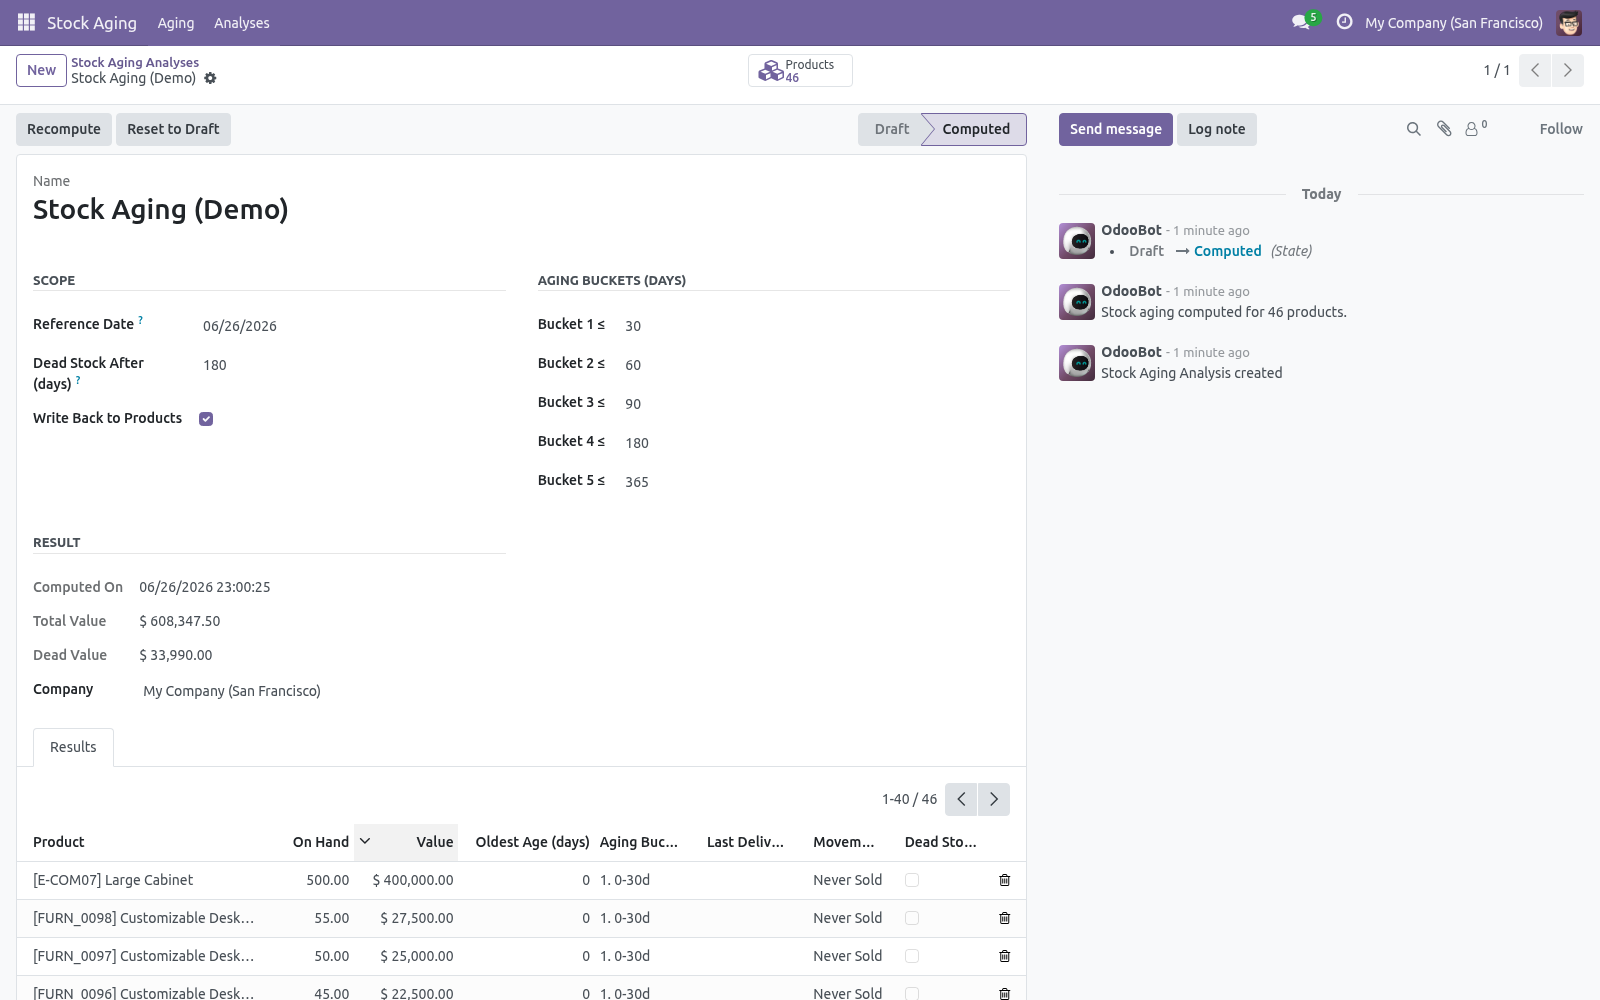The height and width of the screenshot is (1000, 1600).
Task: Edit the Stock Aging (Demo) name field
Action: coord(521,209)
